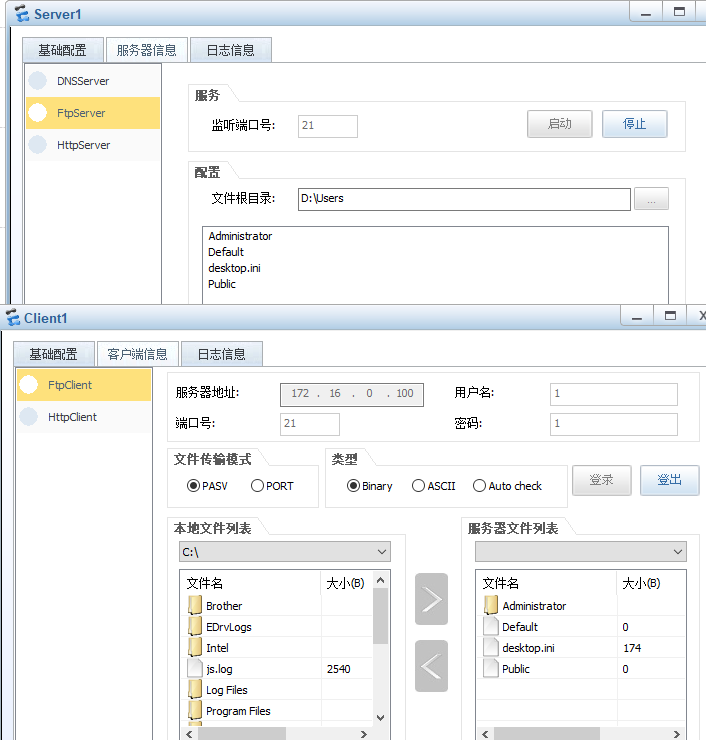Click the 文件根目录 path field
Screen dimensions: 706x740
(464, 199)
